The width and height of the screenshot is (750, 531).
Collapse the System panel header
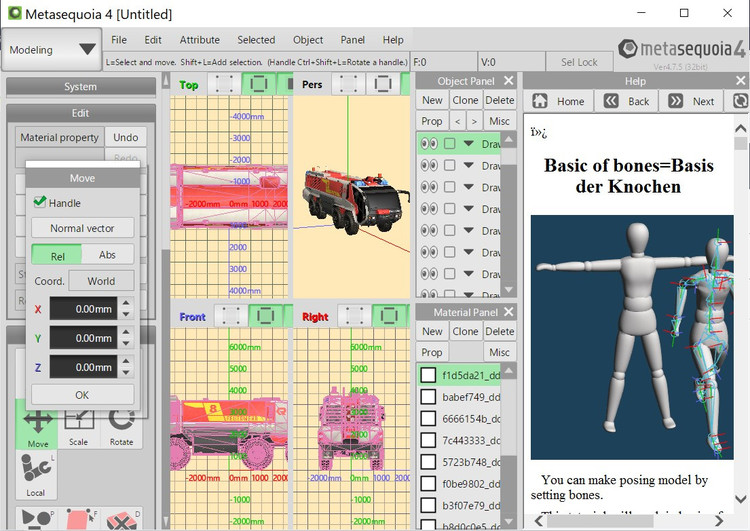pos(80,87)
